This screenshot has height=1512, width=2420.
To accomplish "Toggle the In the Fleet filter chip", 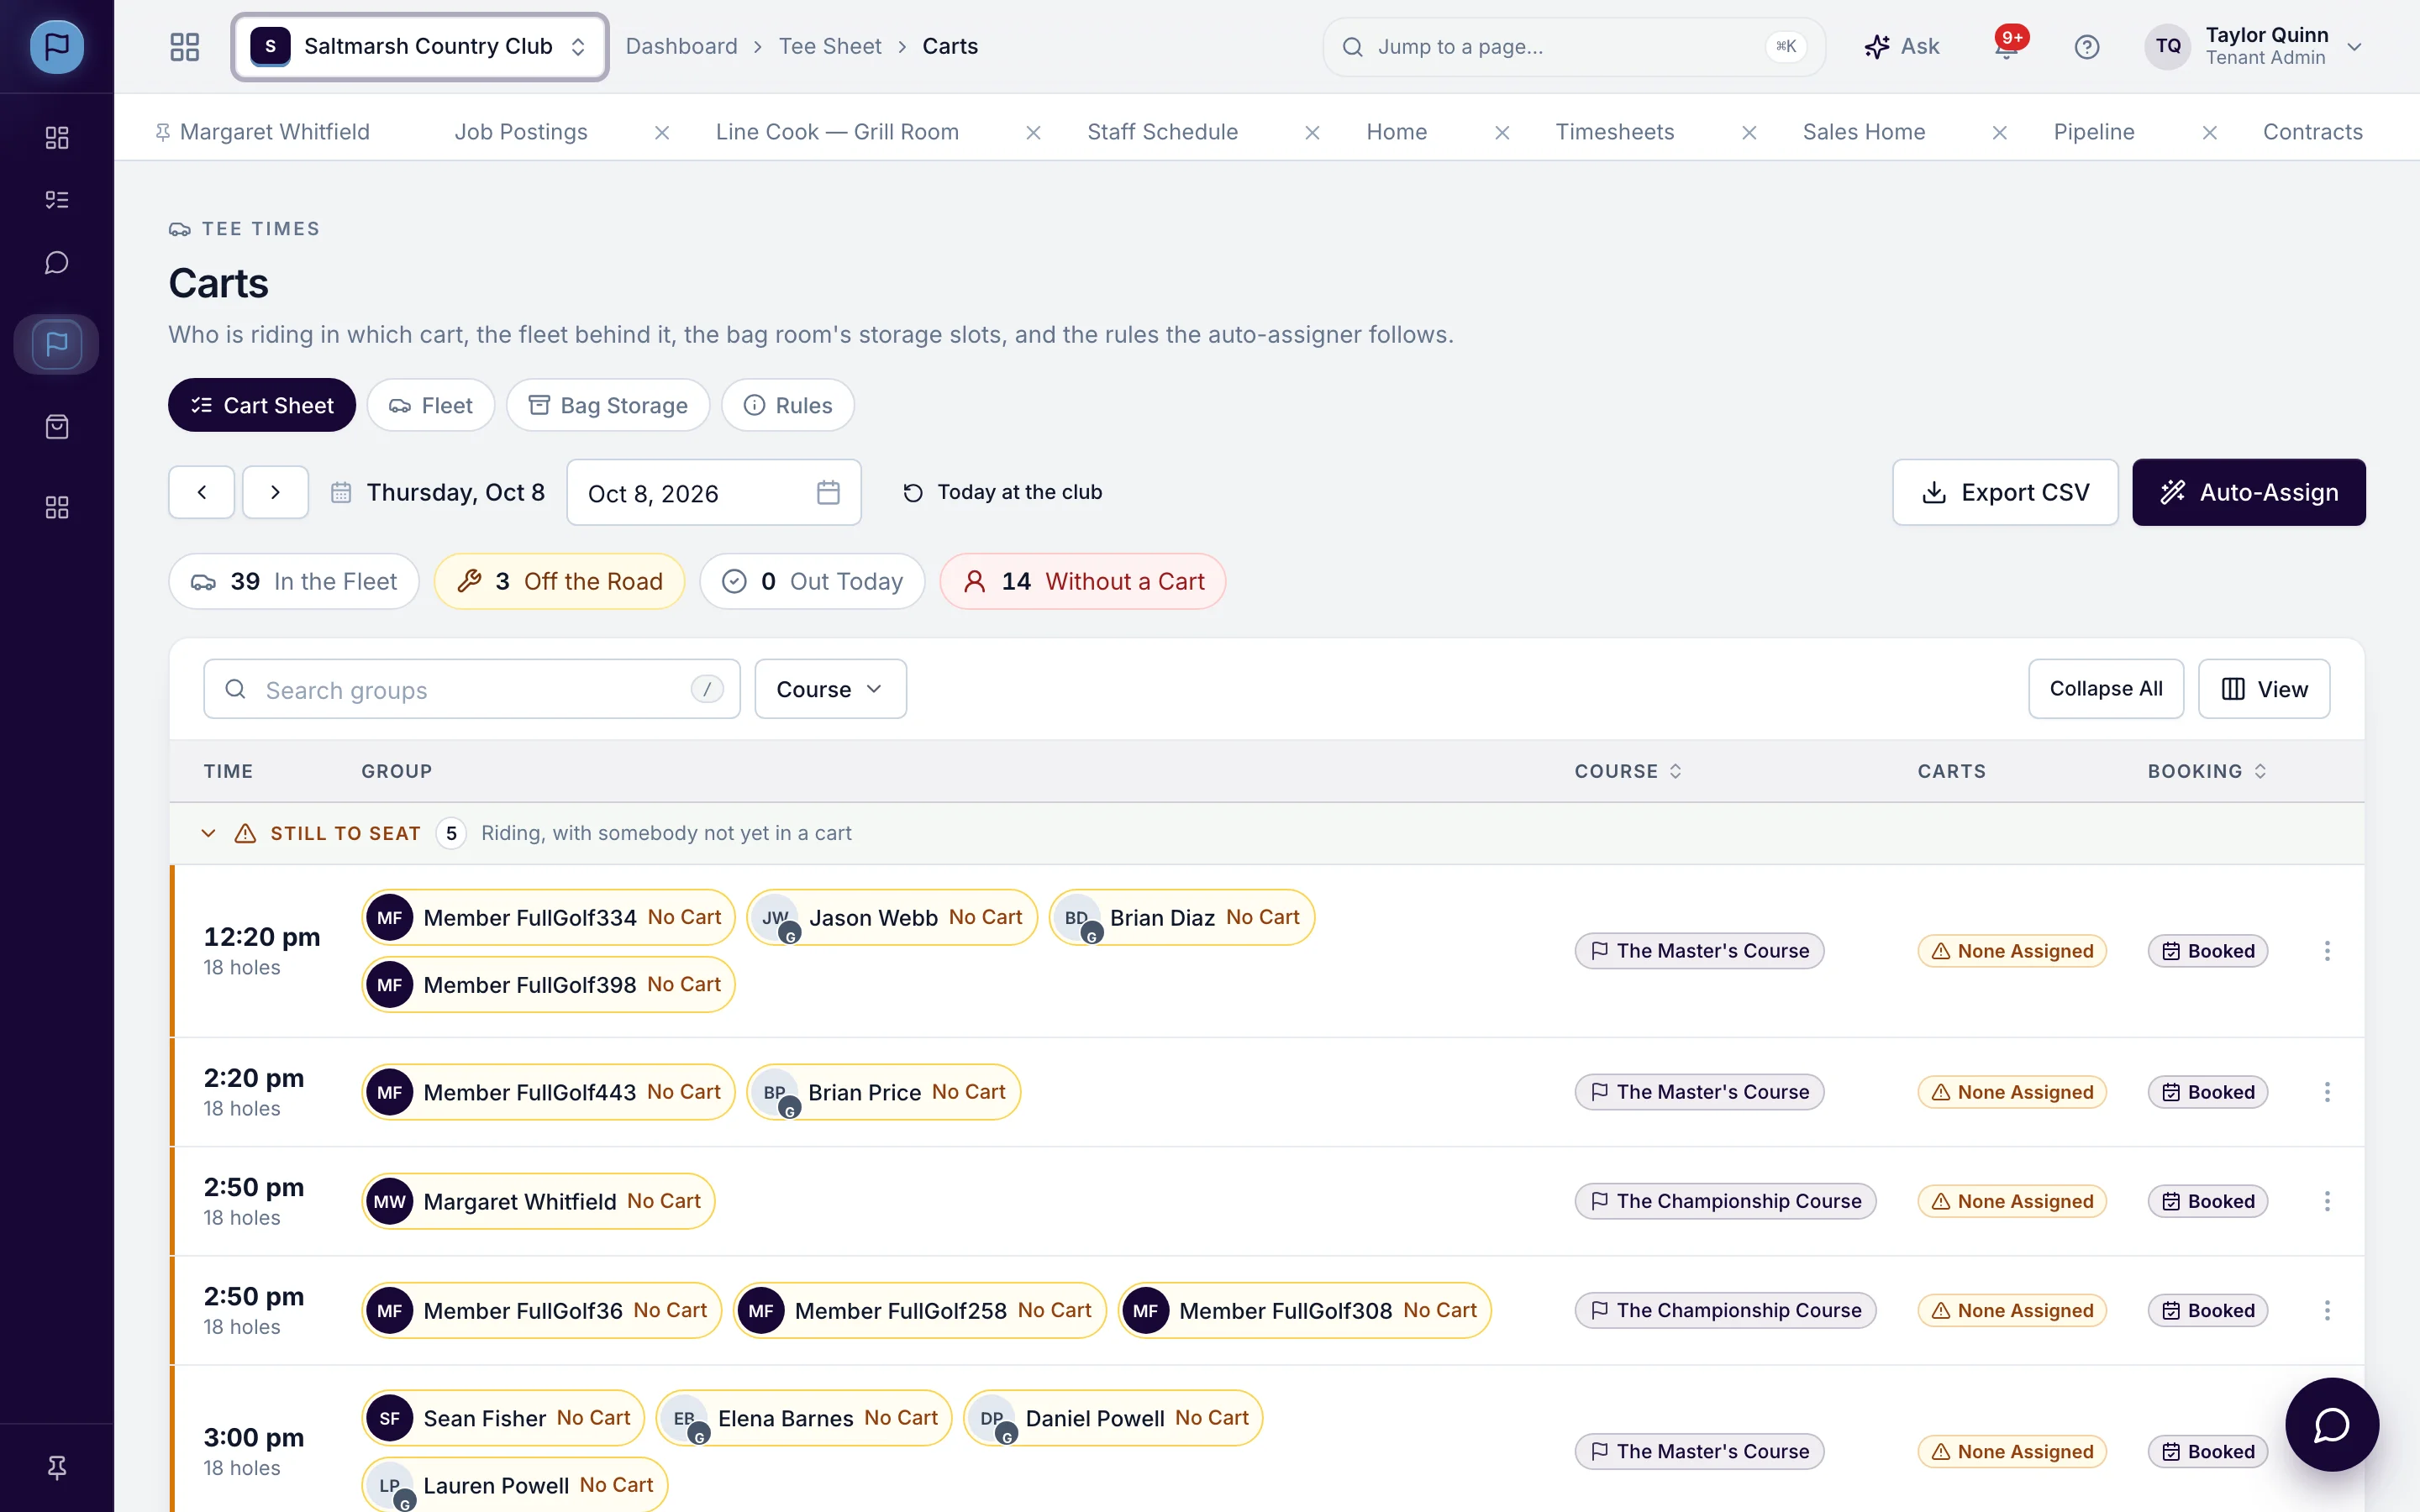I will 294,581.
